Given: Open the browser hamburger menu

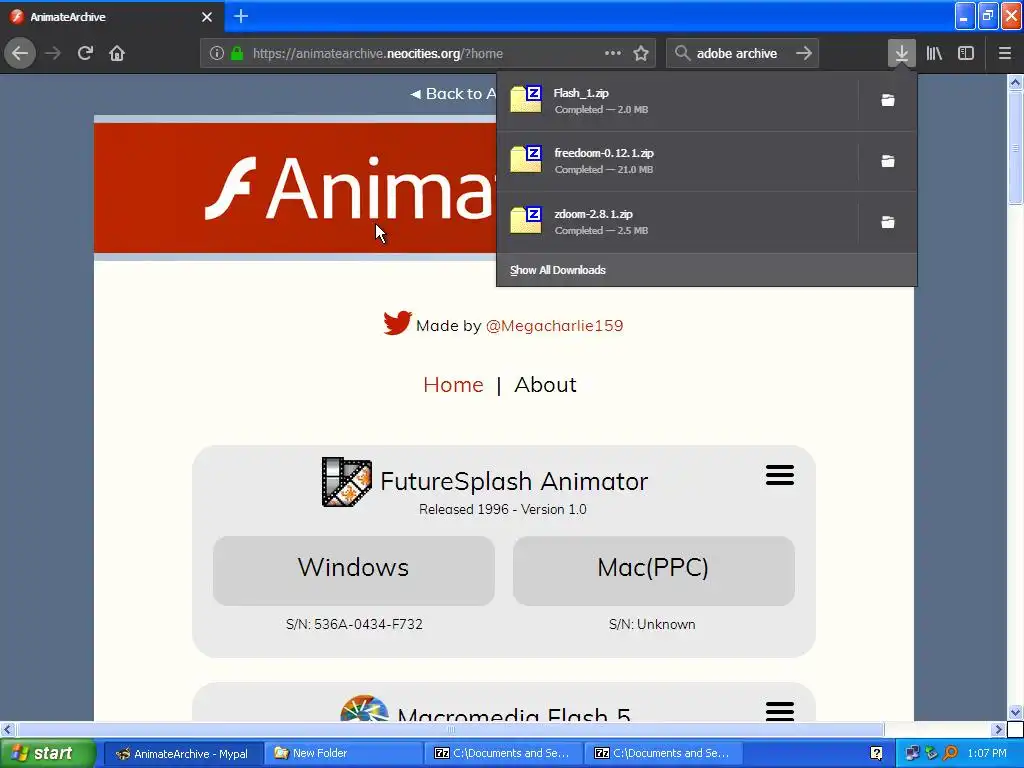Looking at the screenshot, I should (x=1004, y=53).
